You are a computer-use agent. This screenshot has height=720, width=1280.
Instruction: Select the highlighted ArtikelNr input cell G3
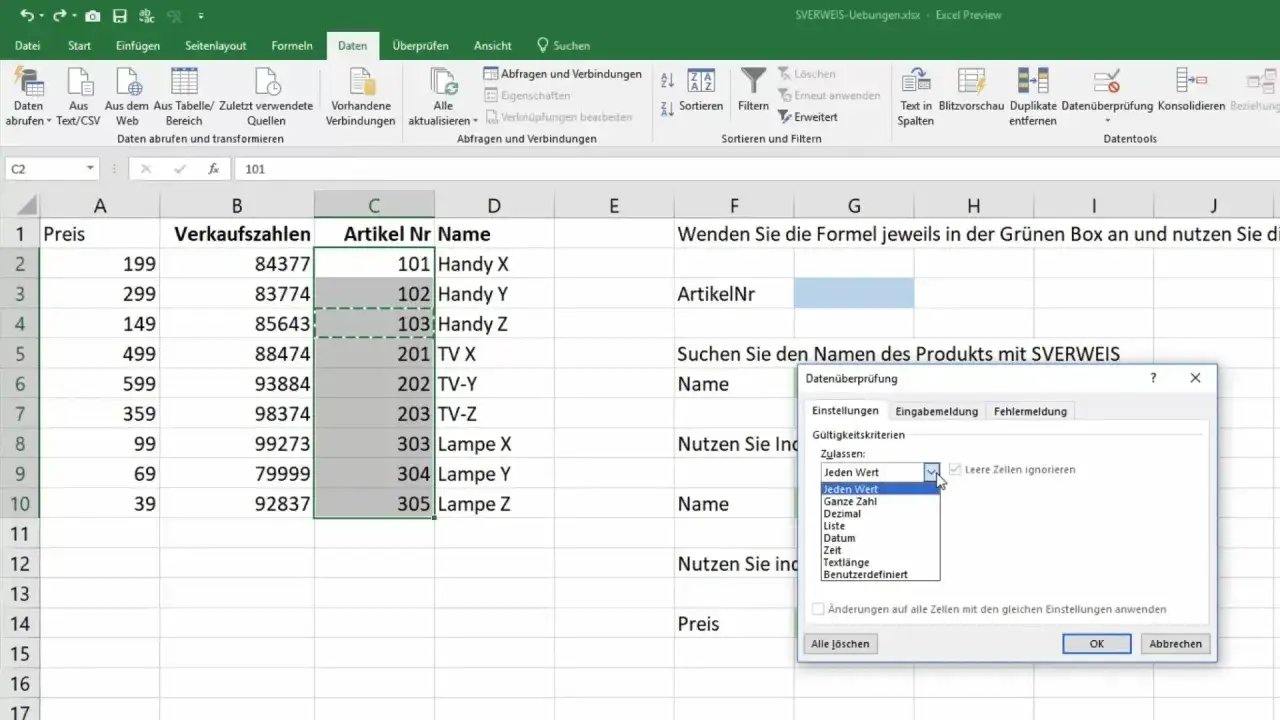click(x=854, y=292)
